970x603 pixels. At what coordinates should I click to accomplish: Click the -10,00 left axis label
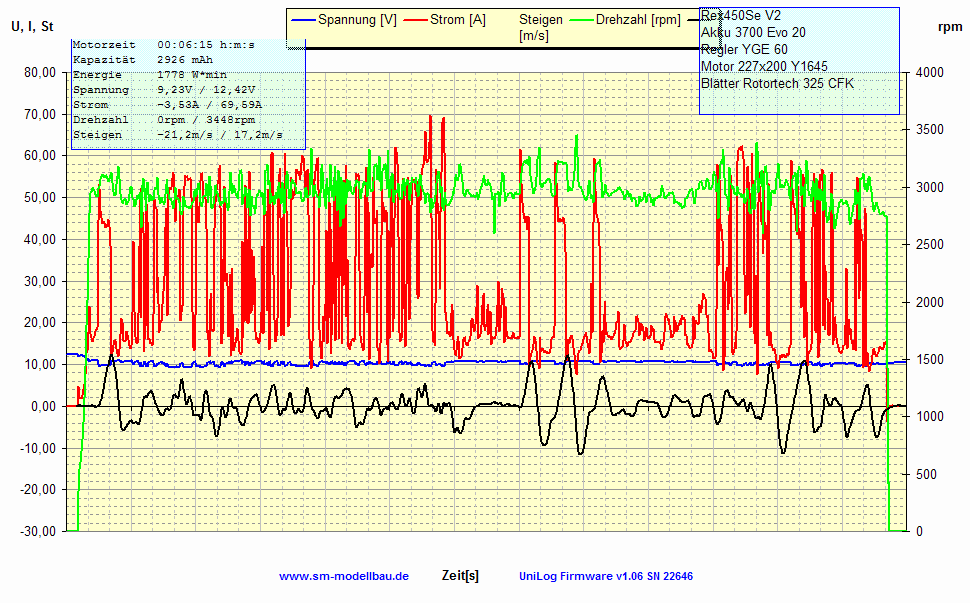tap(38, 448)
